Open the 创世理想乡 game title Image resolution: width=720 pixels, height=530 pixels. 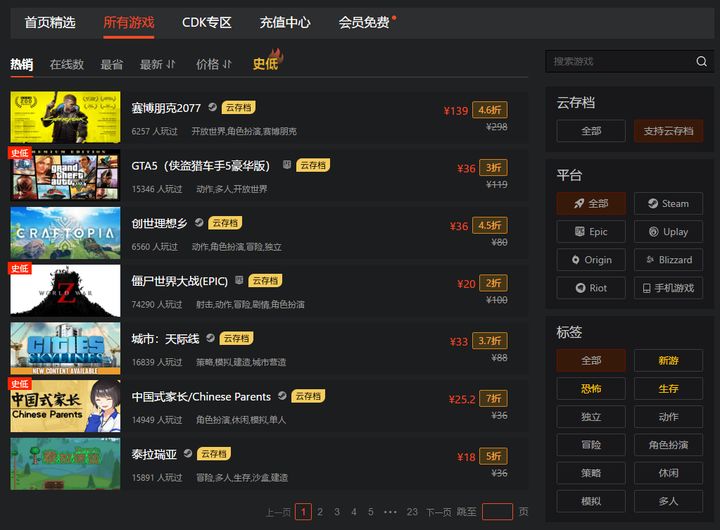(x=159, y=223)
